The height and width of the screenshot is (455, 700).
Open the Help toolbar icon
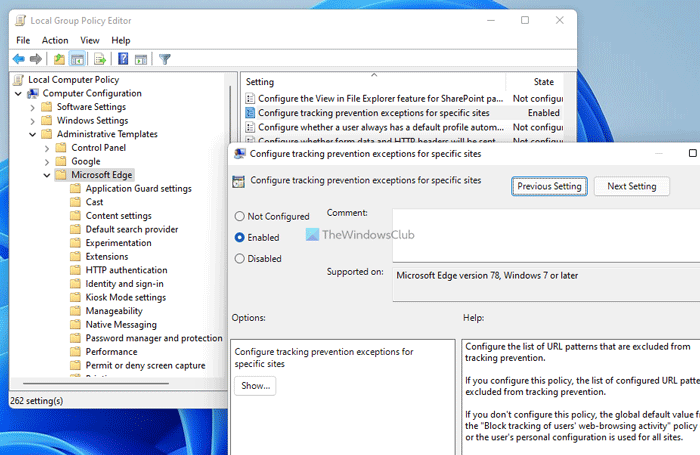123,58
